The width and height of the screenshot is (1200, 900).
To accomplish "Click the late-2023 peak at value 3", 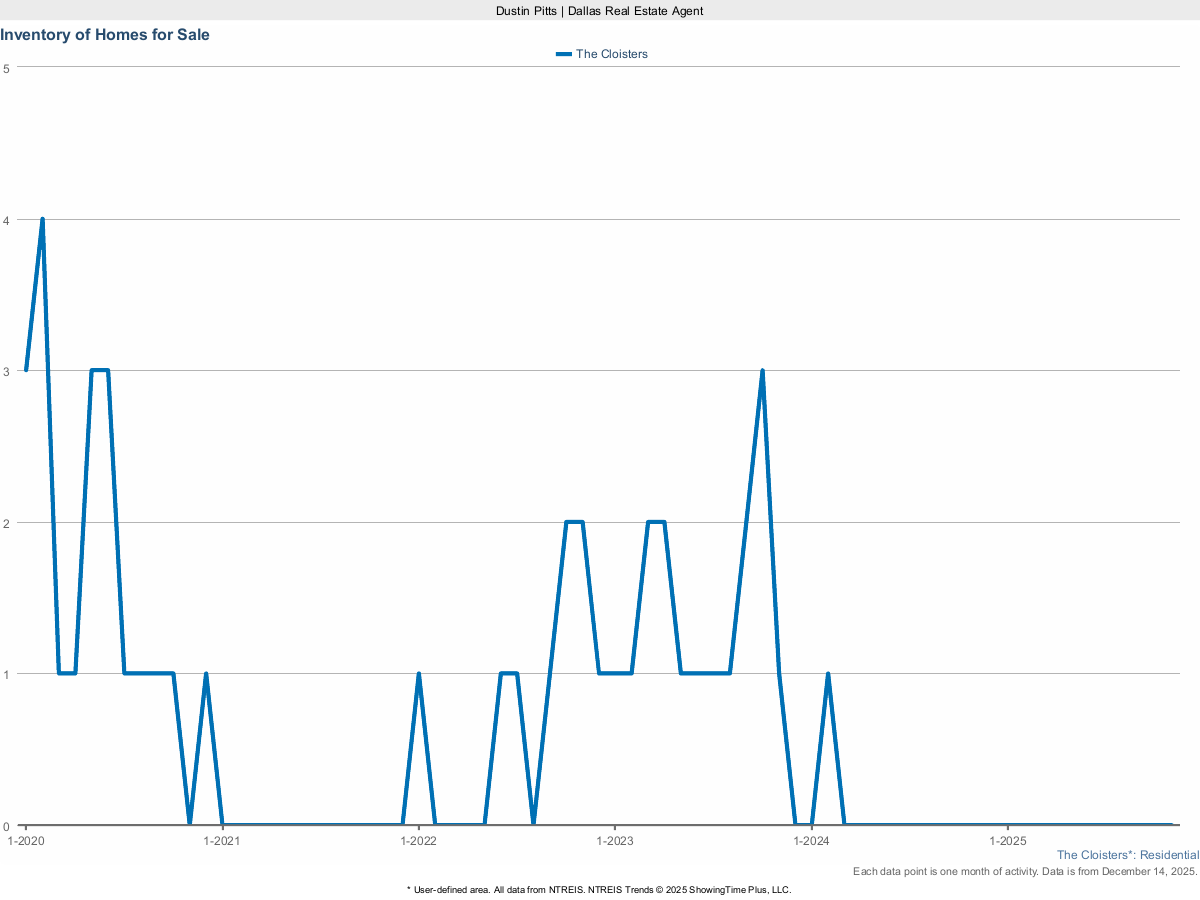I will [x=762, y=371].
